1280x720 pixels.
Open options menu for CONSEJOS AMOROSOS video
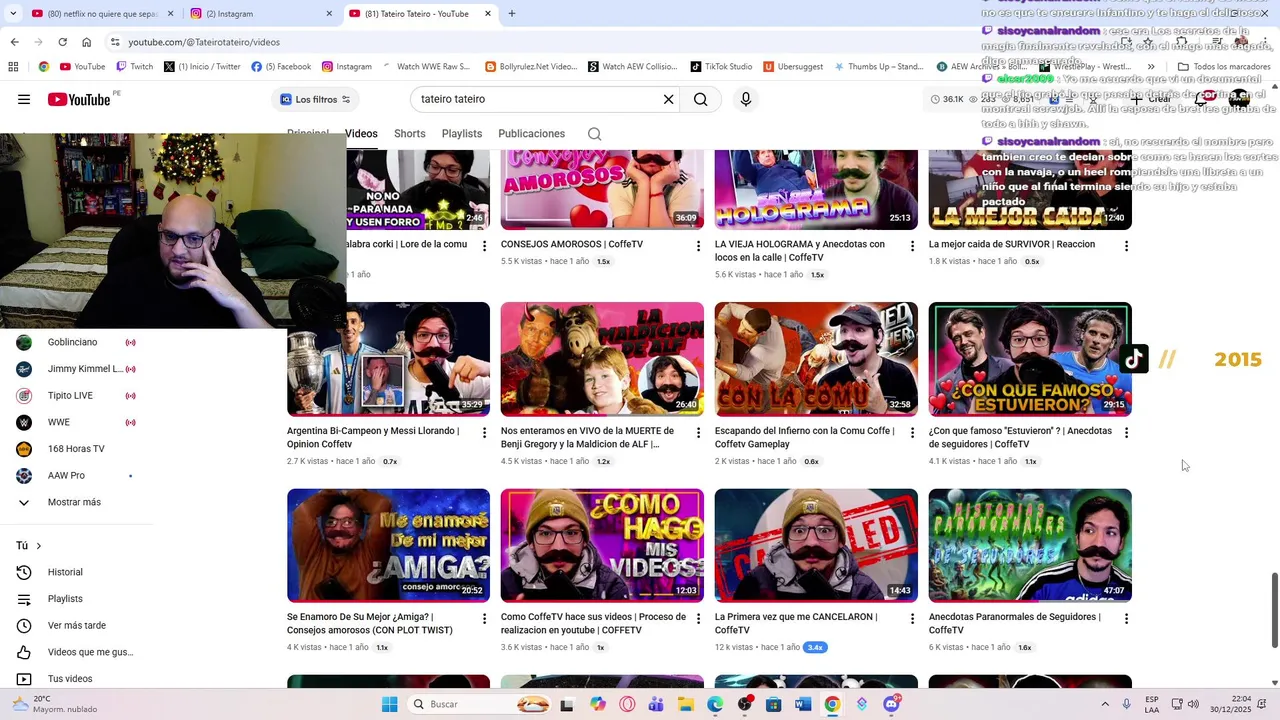click(698, 246)
